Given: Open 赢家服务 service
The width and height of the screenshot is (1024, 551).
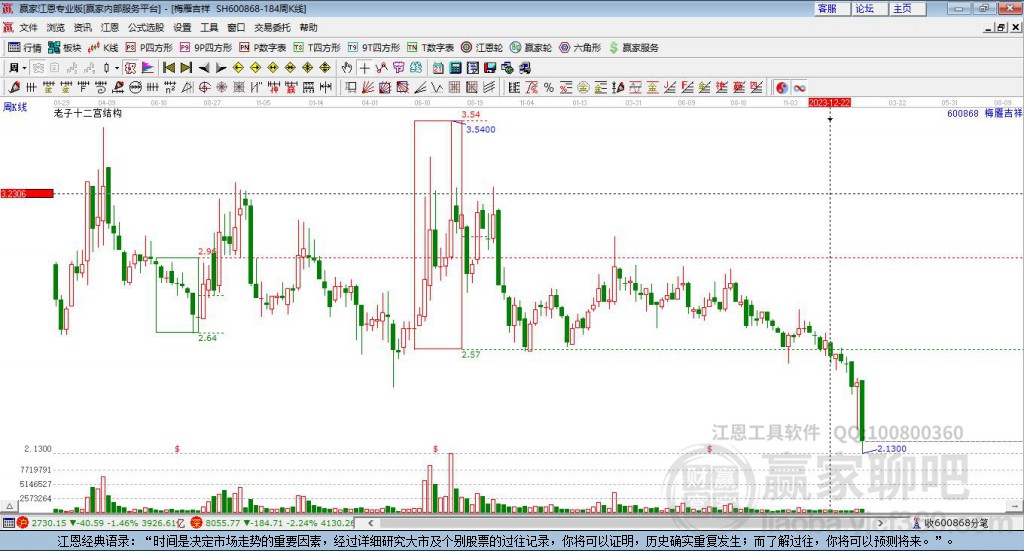Looking at the screenshot, I should point(633,48).
